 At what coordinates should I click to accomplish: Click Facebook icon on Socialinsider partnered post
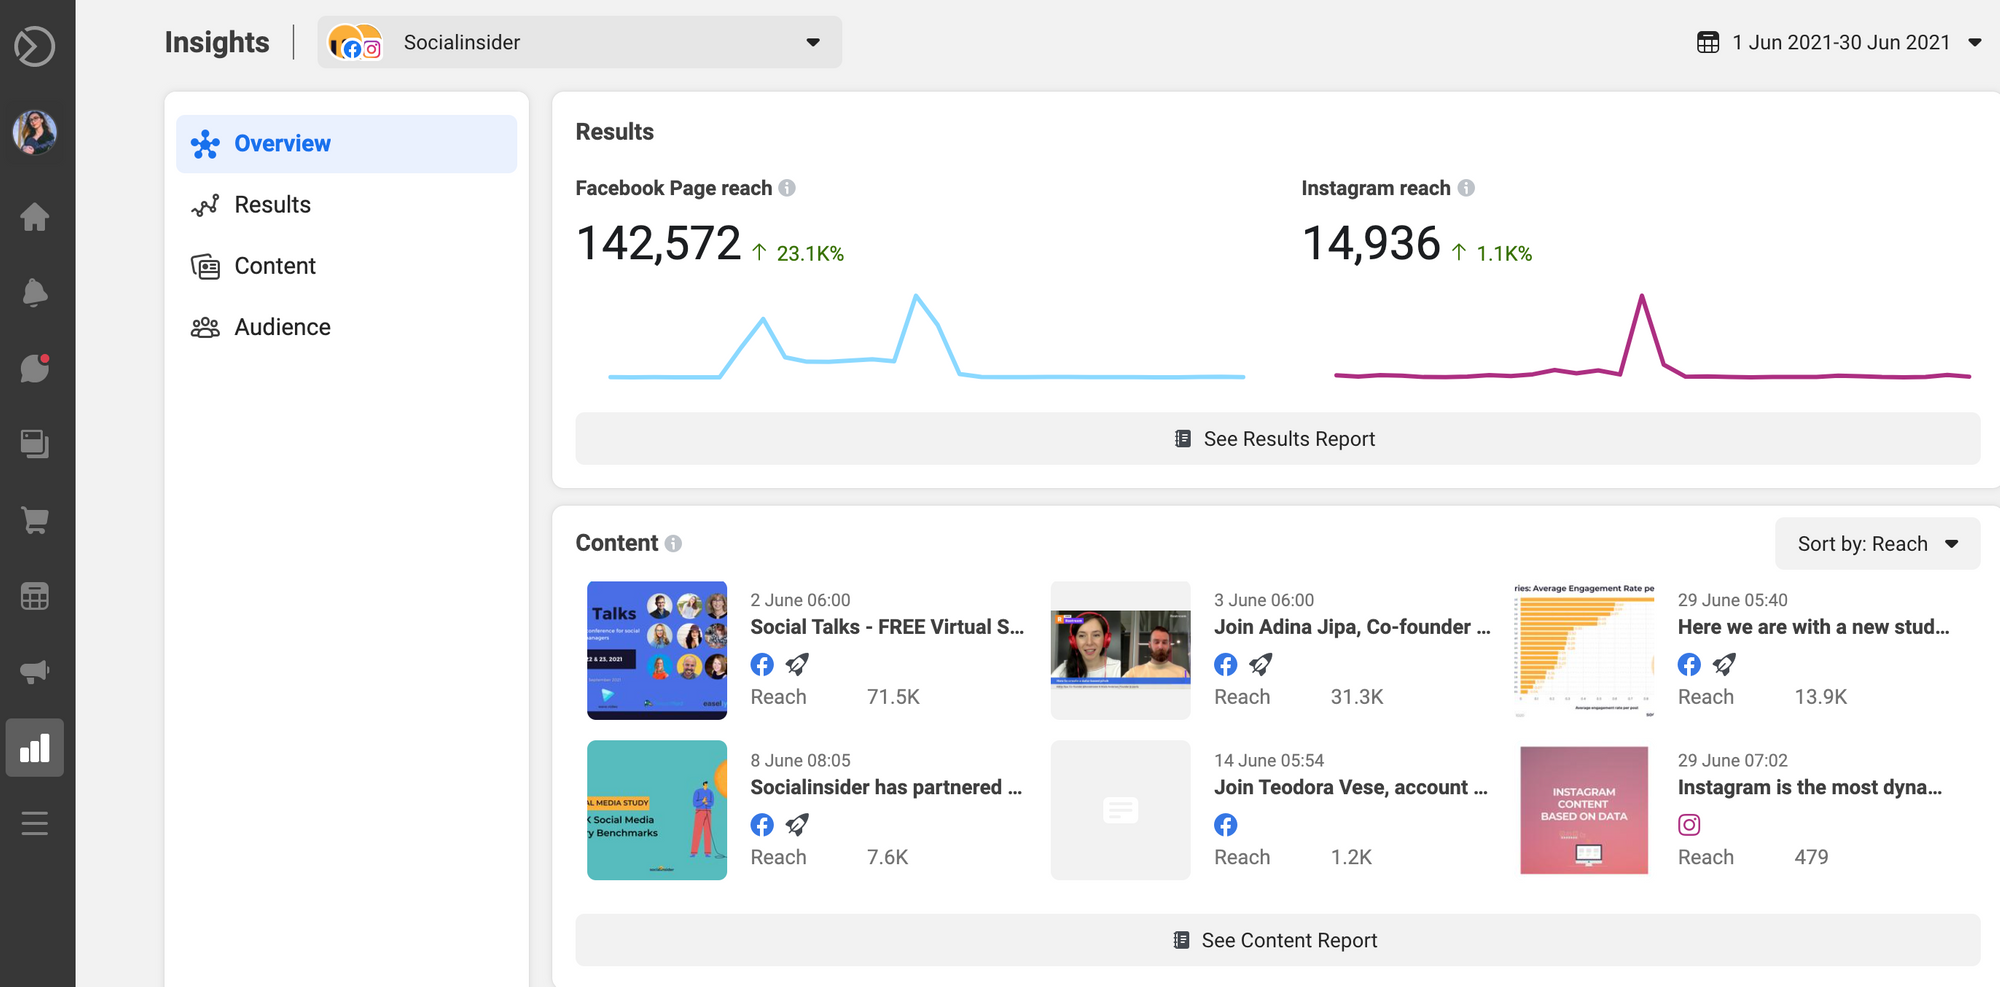762,825
